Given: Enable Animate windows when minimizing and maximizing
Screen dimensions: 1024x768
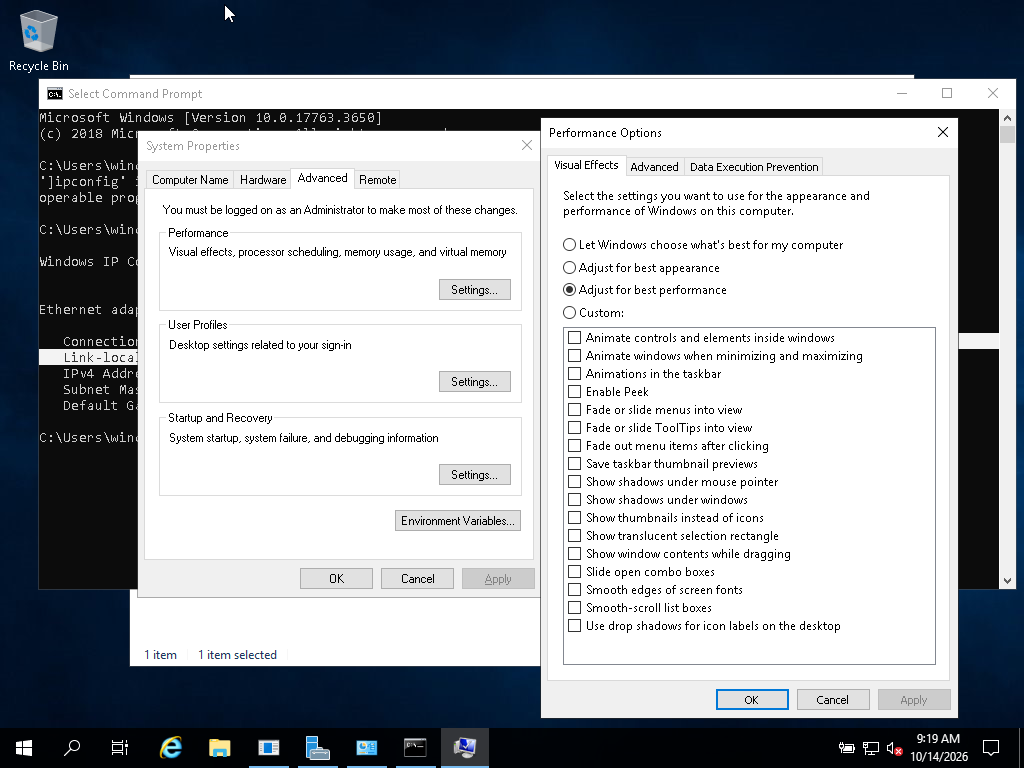Looking at the screenshot, I should click(575, 356).
